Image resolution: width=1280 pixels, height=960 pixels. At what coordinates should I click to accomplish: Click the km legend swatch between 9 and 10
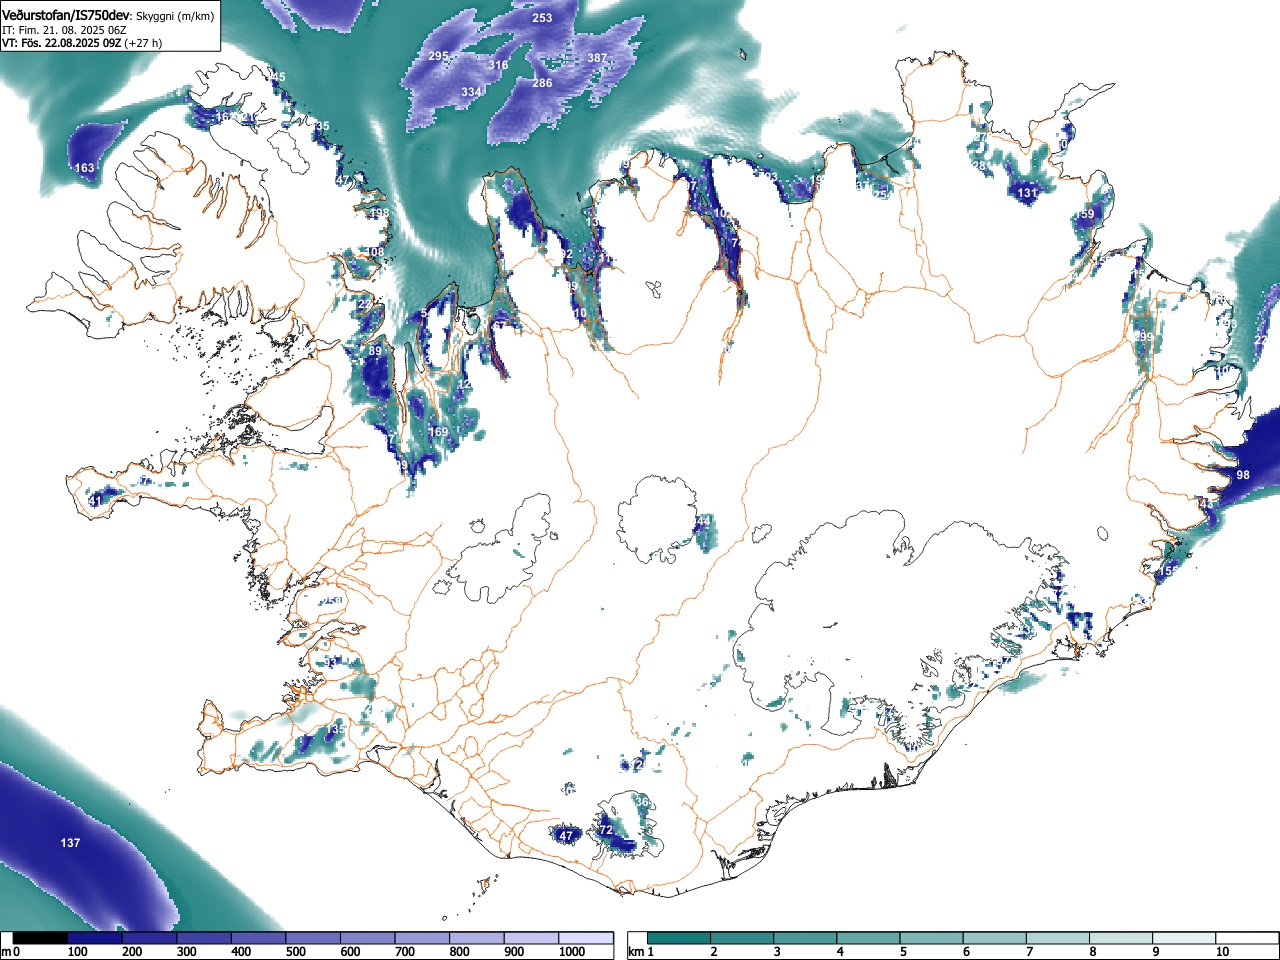click(x=1183, y=938)
